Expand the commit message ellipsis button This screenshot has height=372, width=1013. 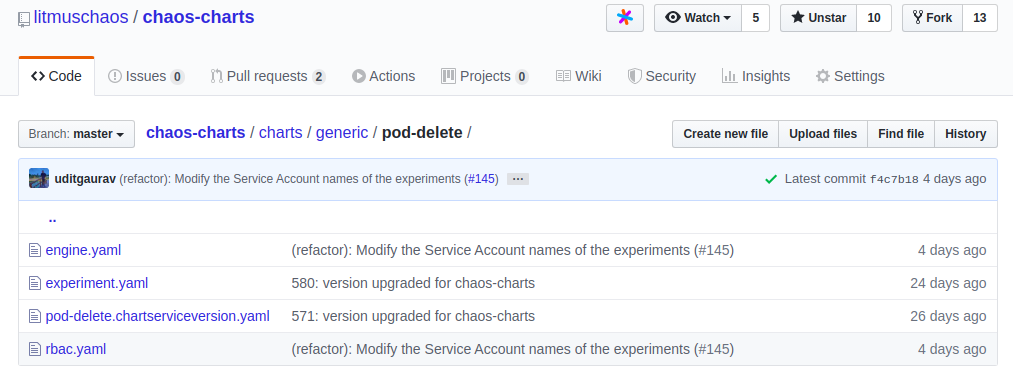pyautogui.click(x=518, y=179)
